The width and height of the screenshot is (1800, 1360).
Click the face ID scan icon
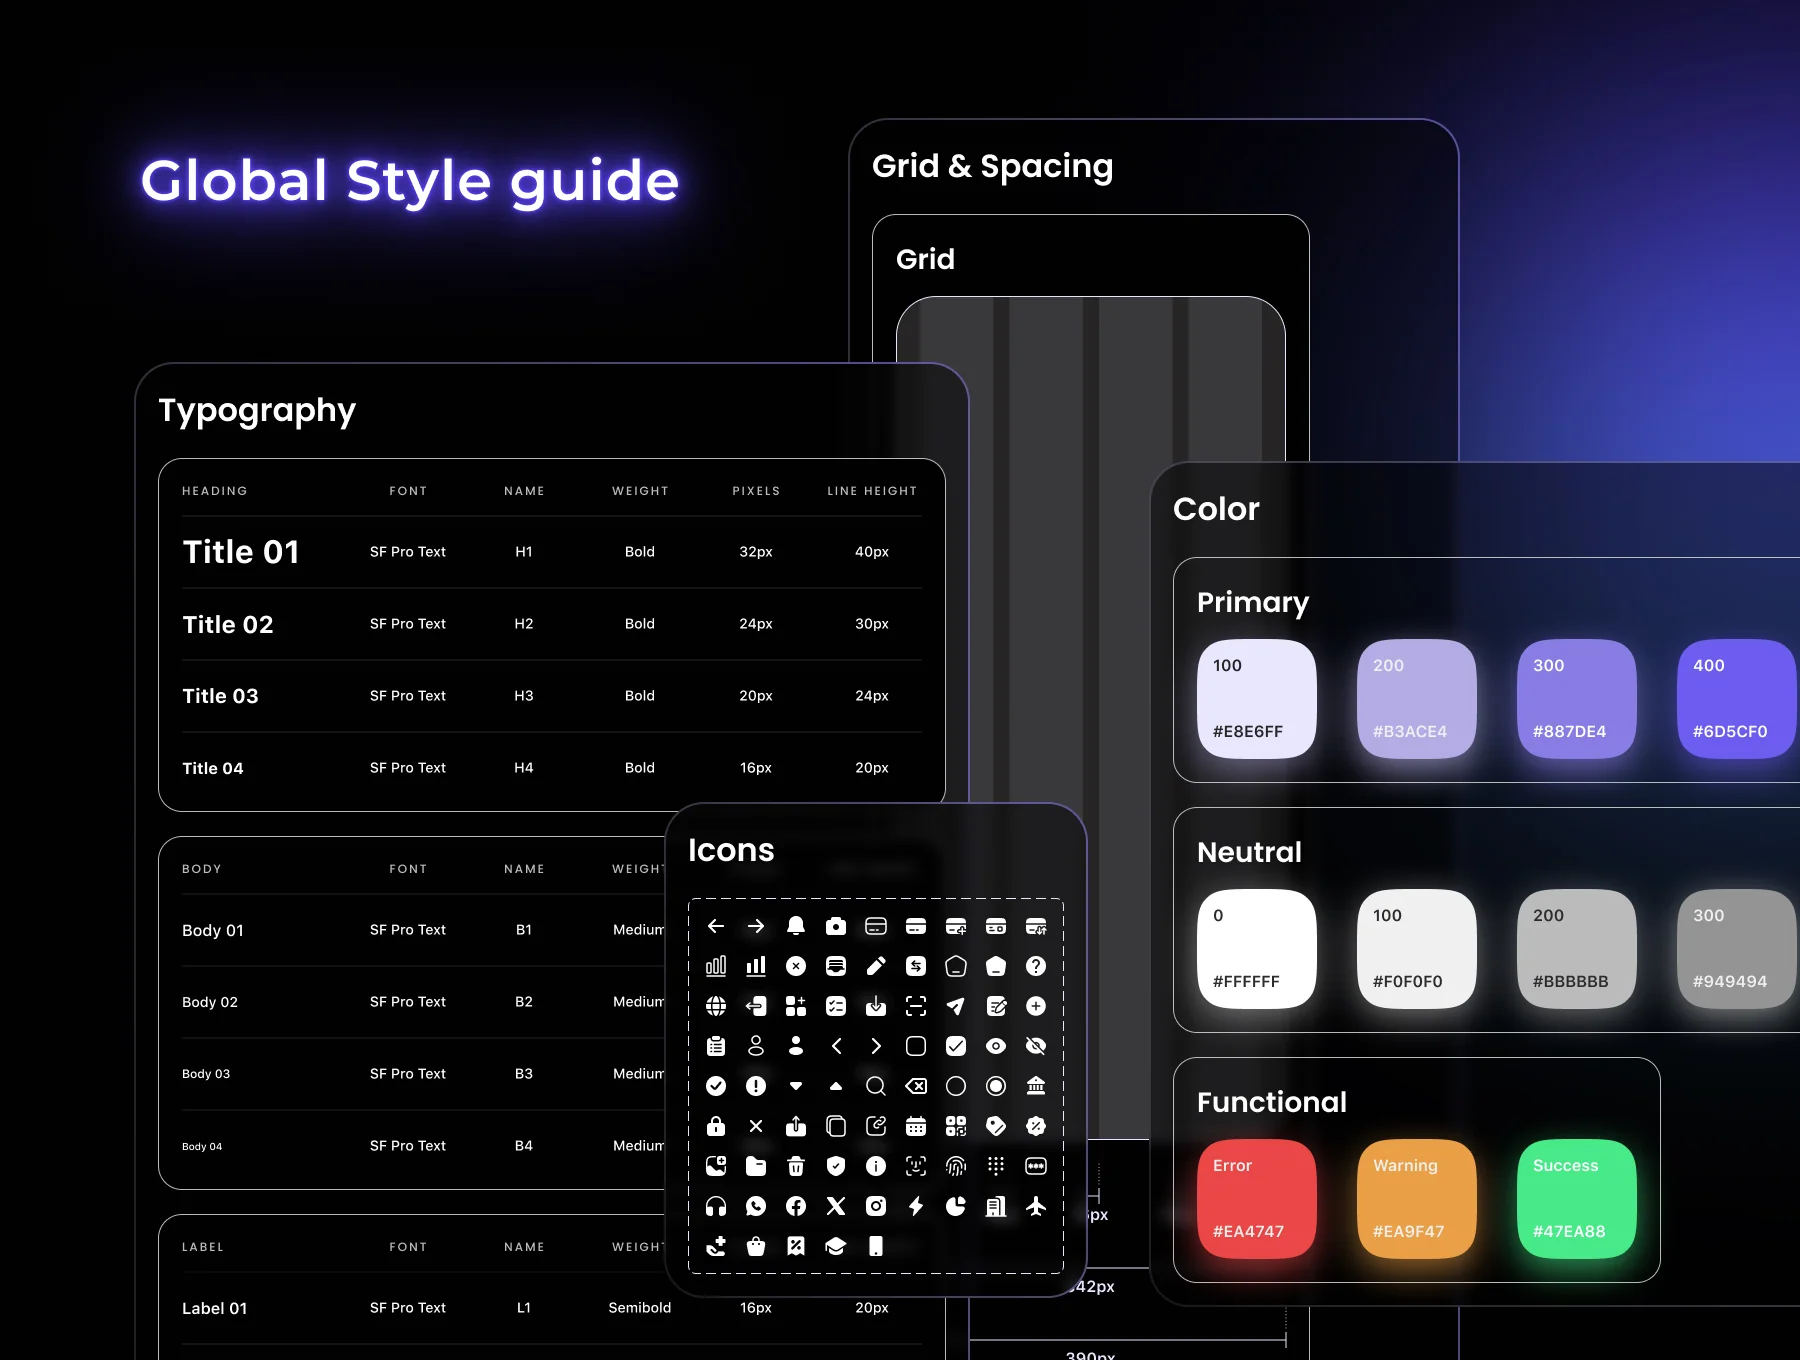coord(916,1166)
